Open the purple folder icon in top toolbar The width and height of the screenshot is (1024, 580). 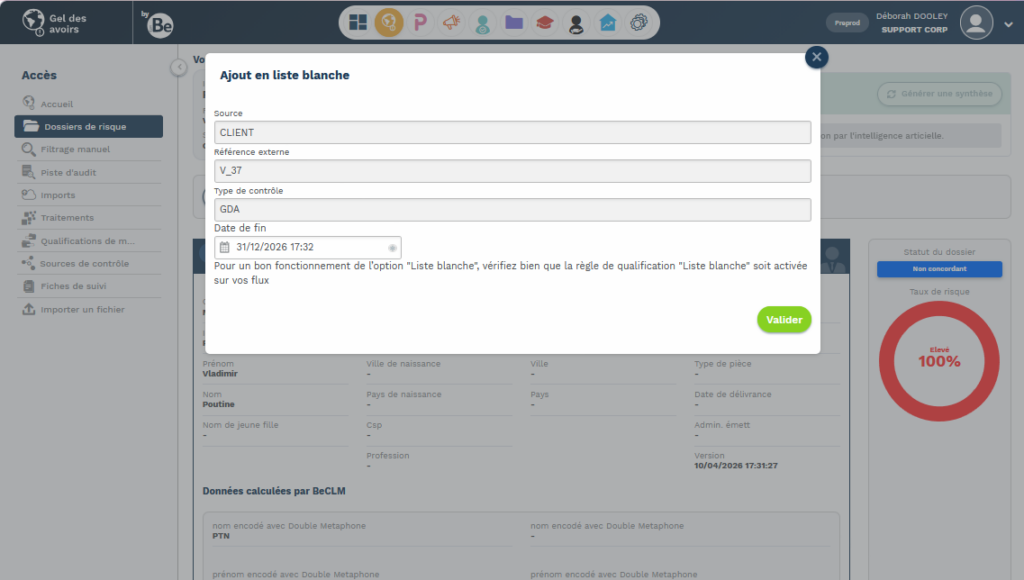pos(514,22)
